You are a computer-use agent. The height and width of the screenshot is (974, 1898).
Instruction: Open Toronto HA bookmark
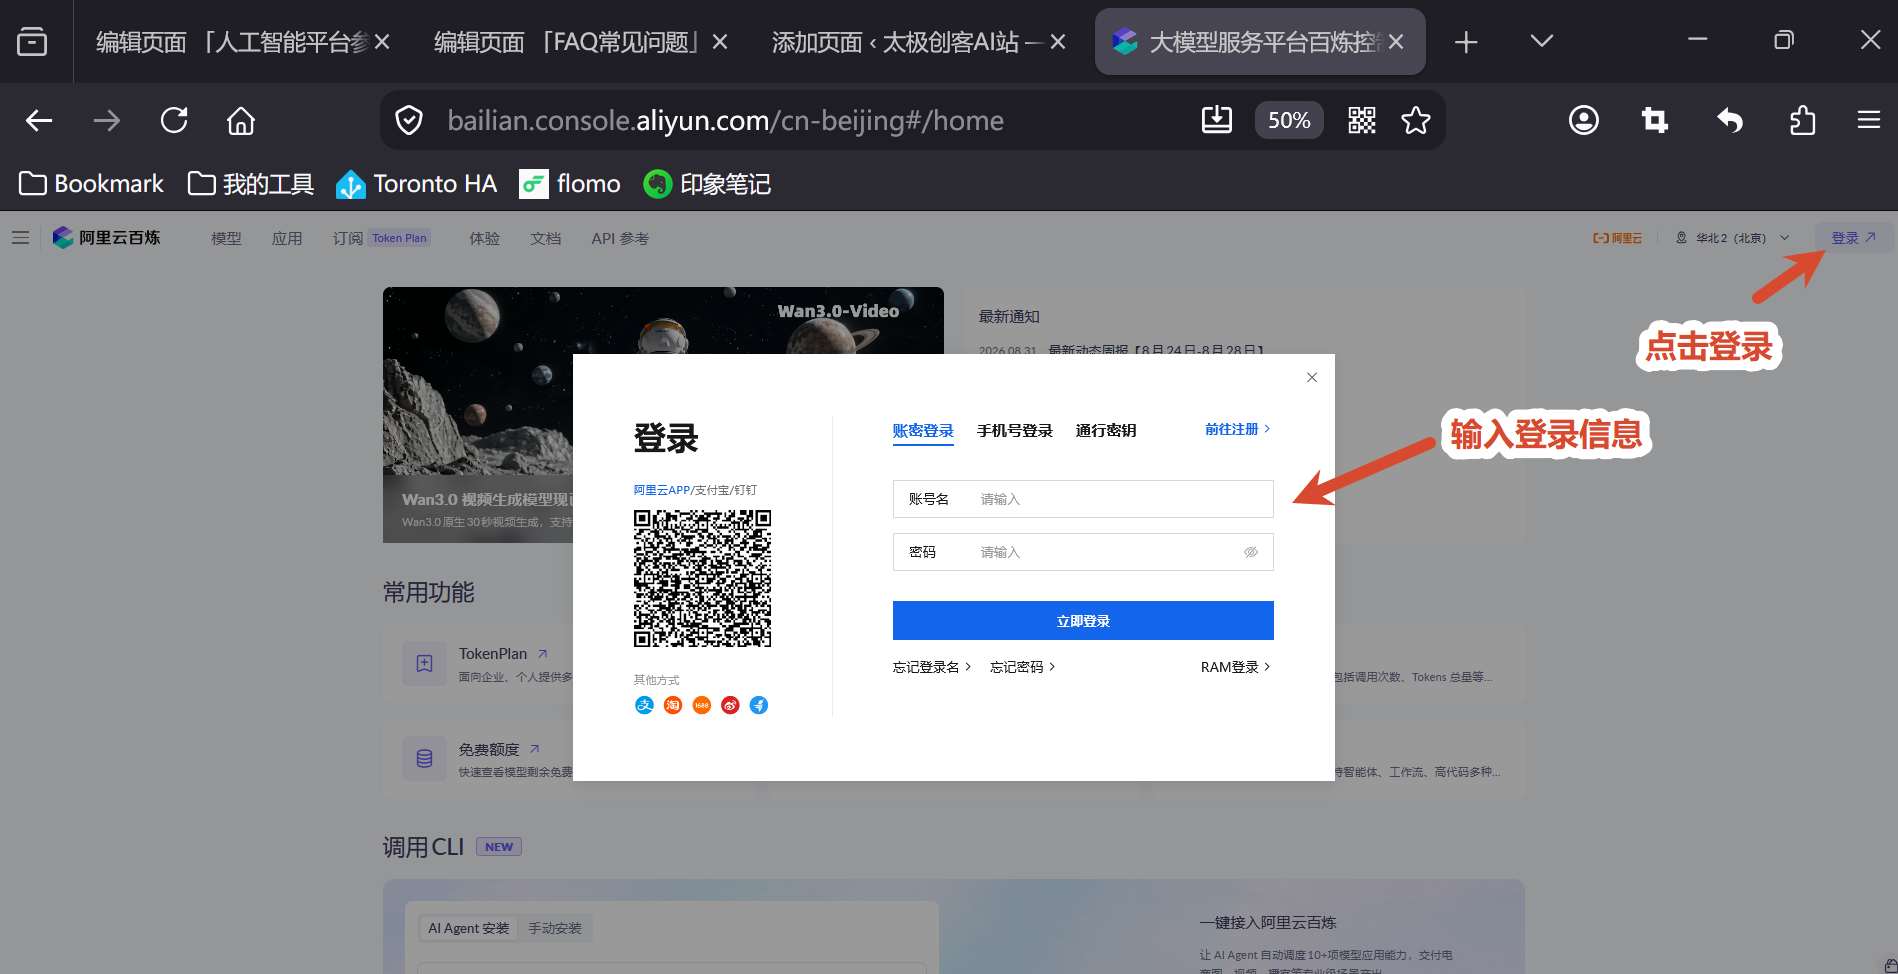coord(416,184)
